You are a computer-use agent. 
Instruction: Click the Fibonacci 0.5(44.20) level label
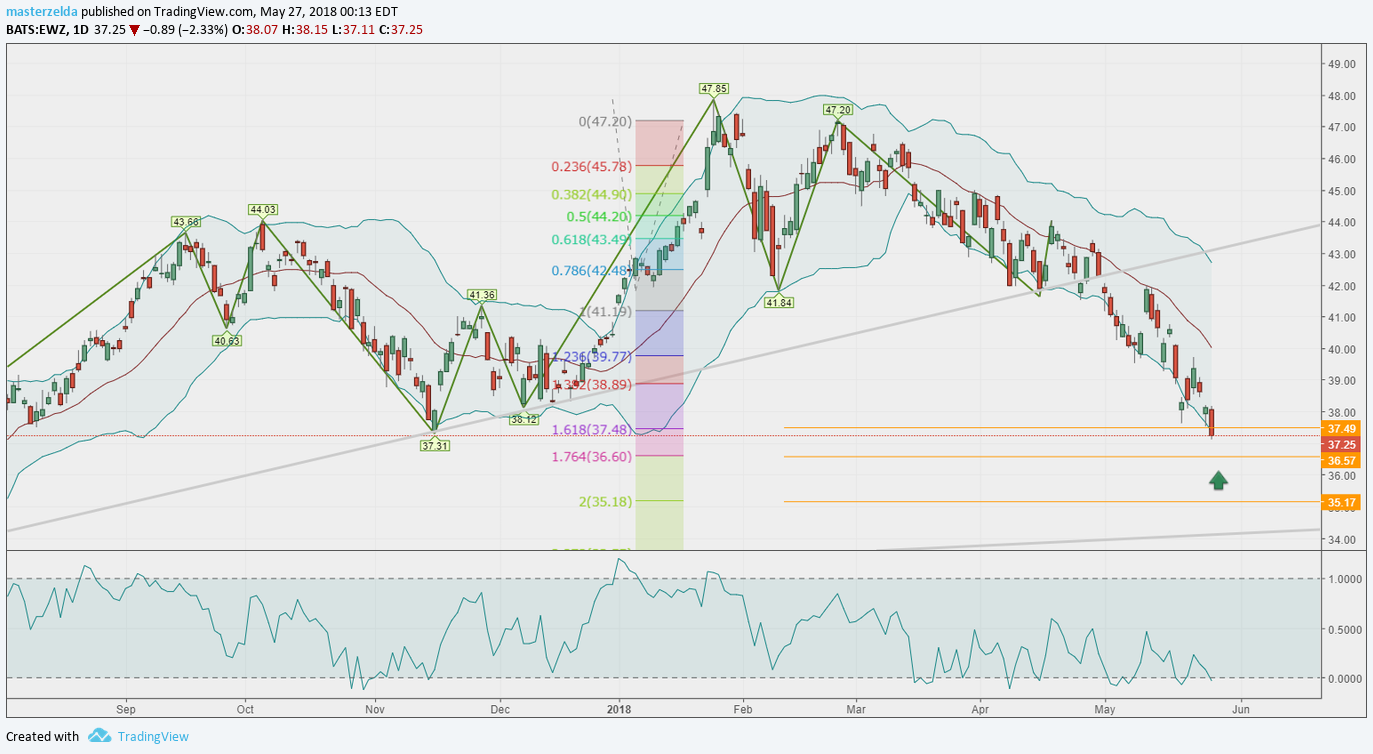599,216
